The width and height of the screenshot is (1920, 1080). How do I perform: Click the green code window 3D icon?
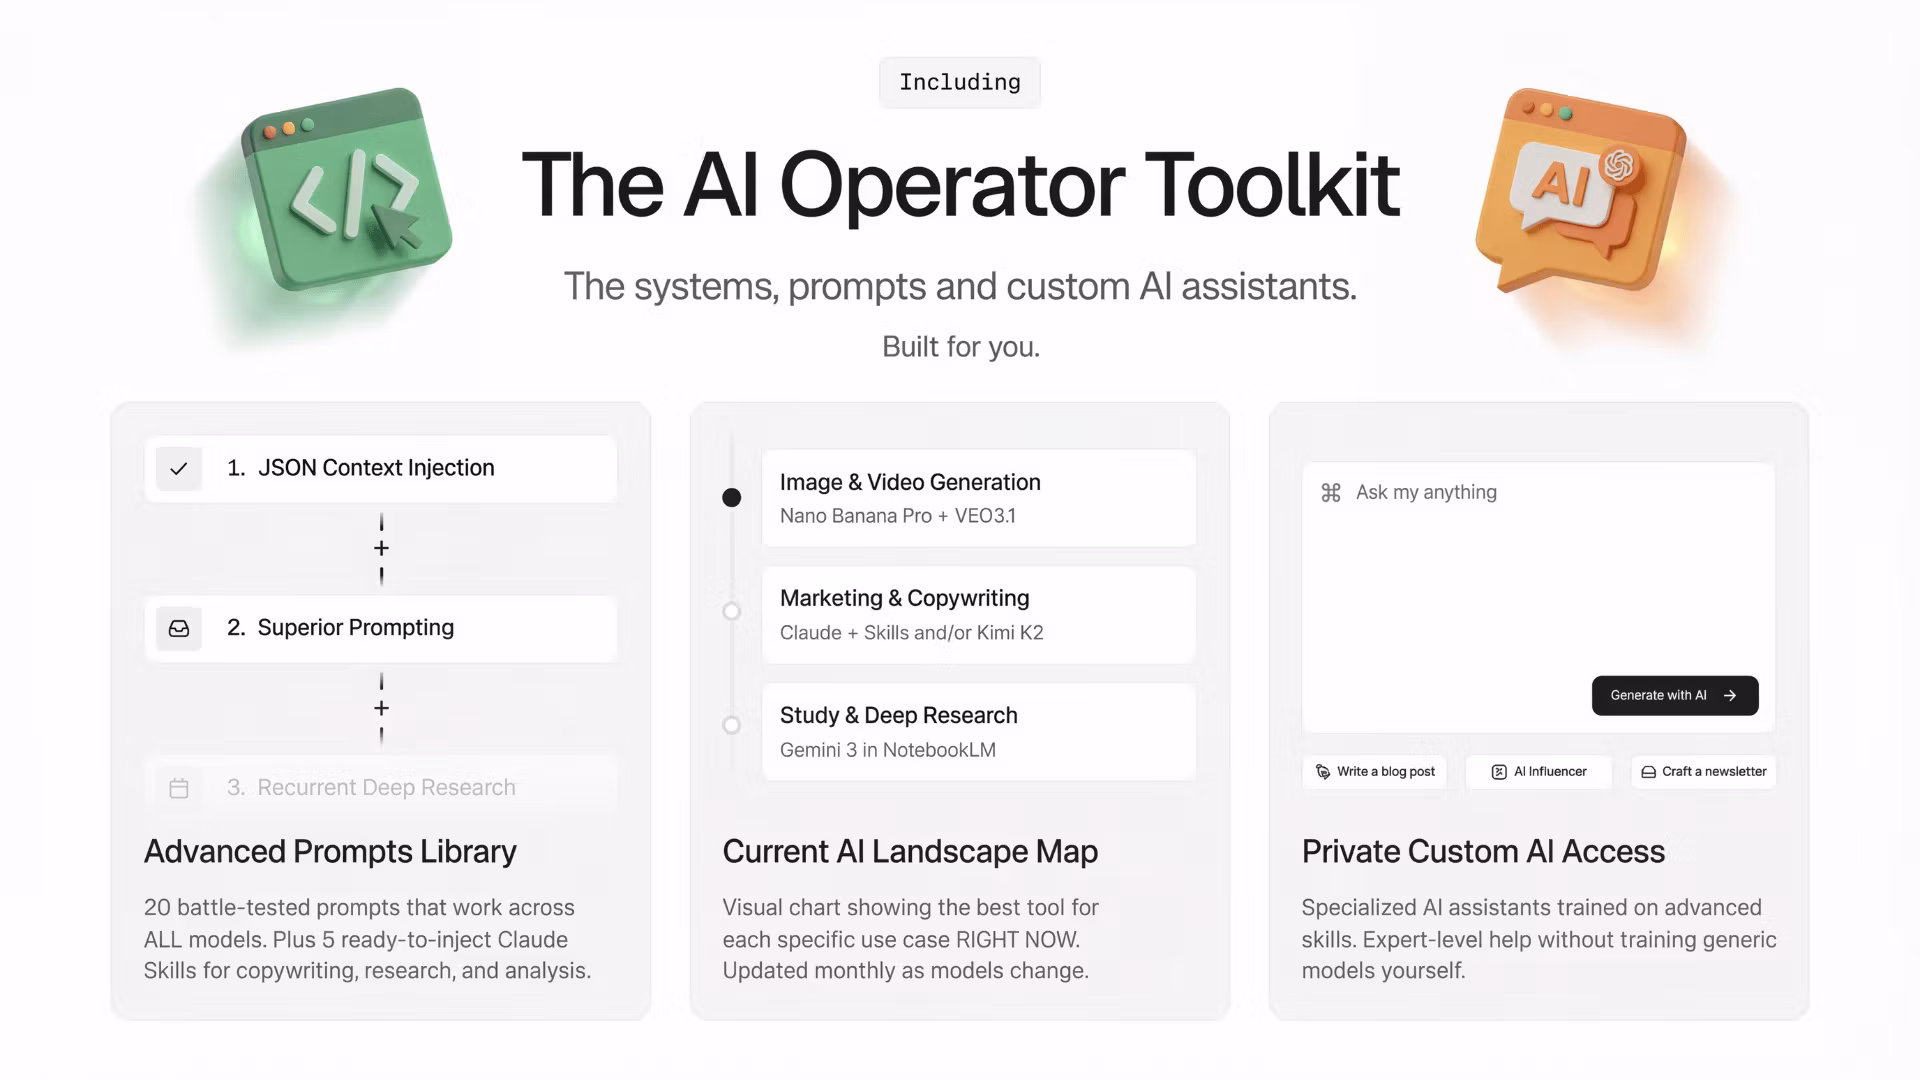(347, 190)
